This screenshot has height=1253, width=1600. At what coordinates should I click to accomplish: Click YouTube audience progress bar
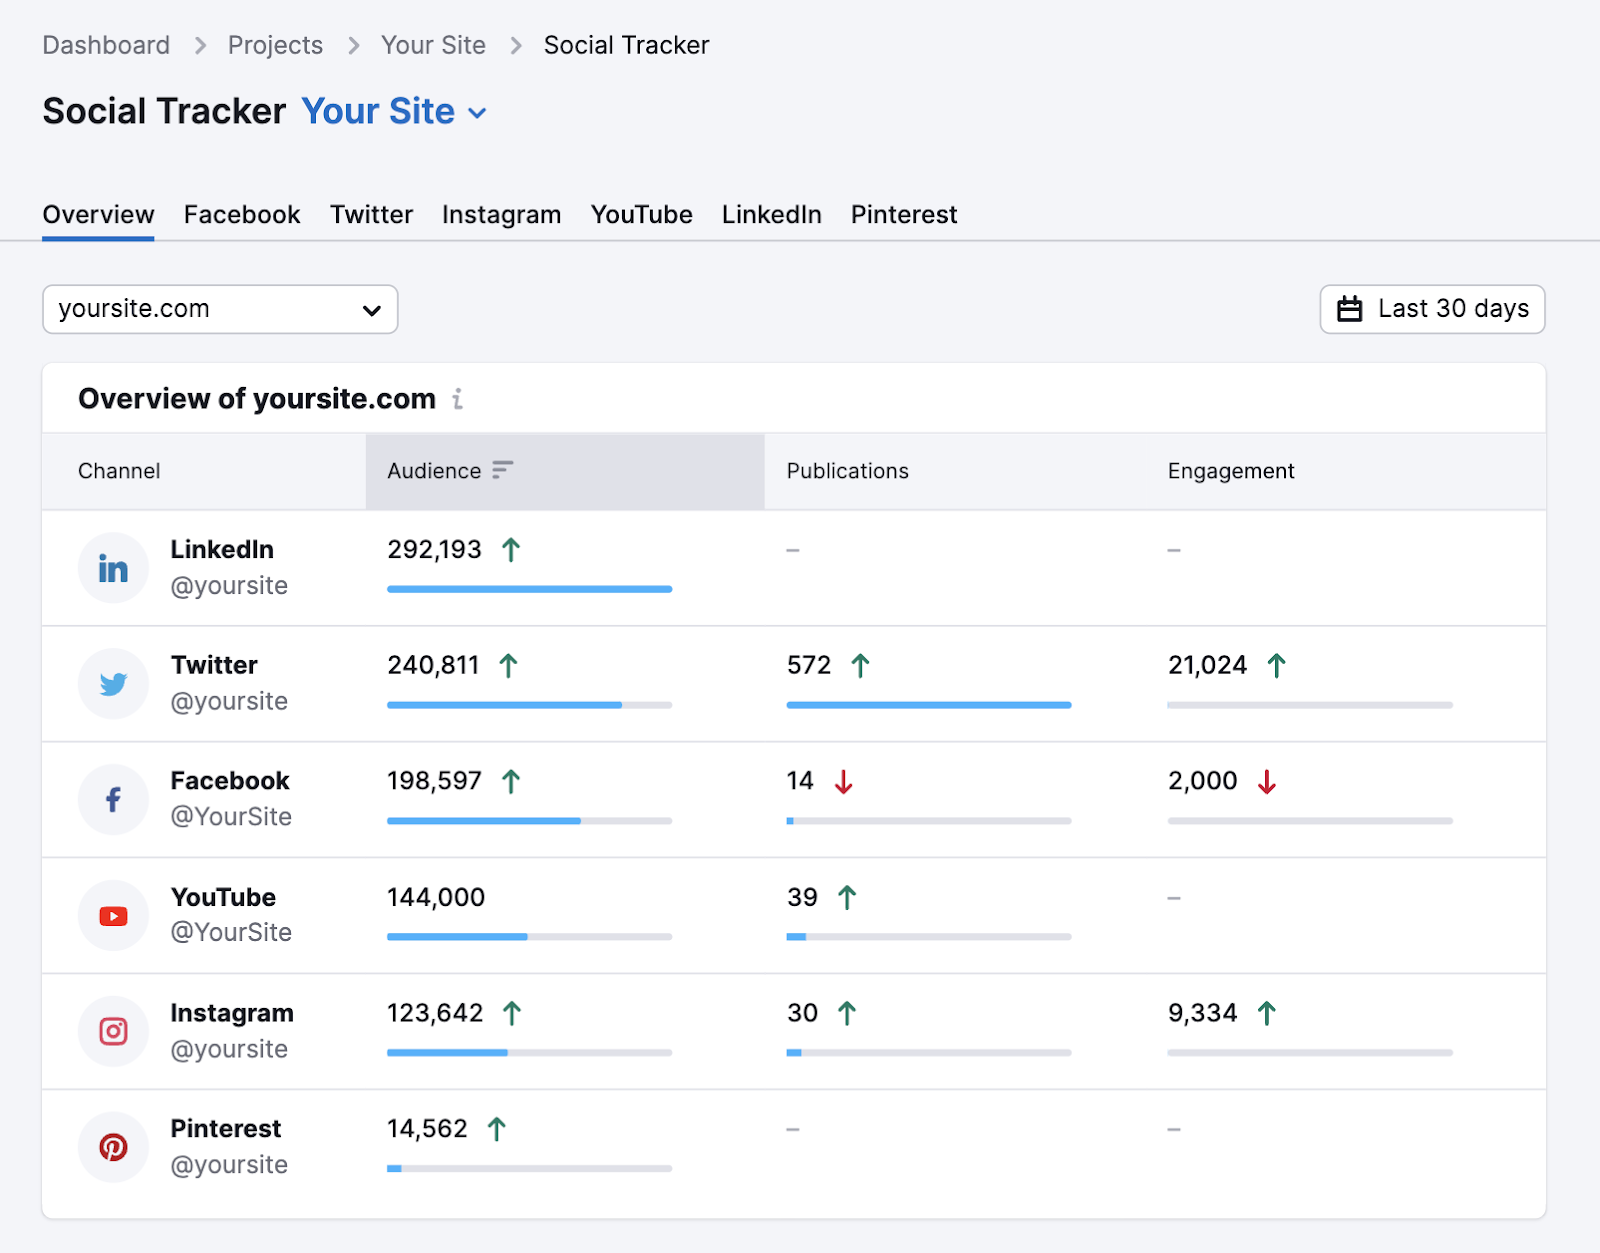point(529,937)
